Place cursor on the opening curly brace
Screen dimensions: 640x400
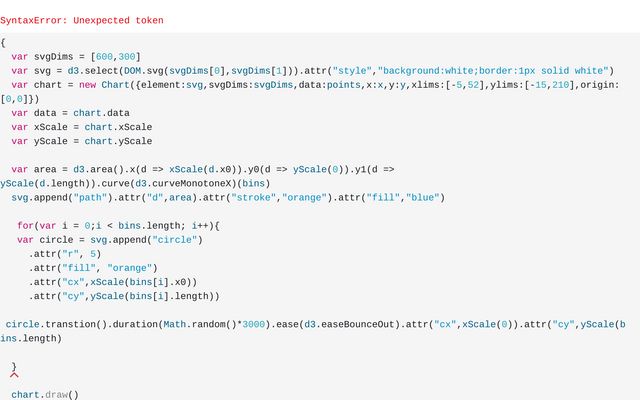point(3,43)
